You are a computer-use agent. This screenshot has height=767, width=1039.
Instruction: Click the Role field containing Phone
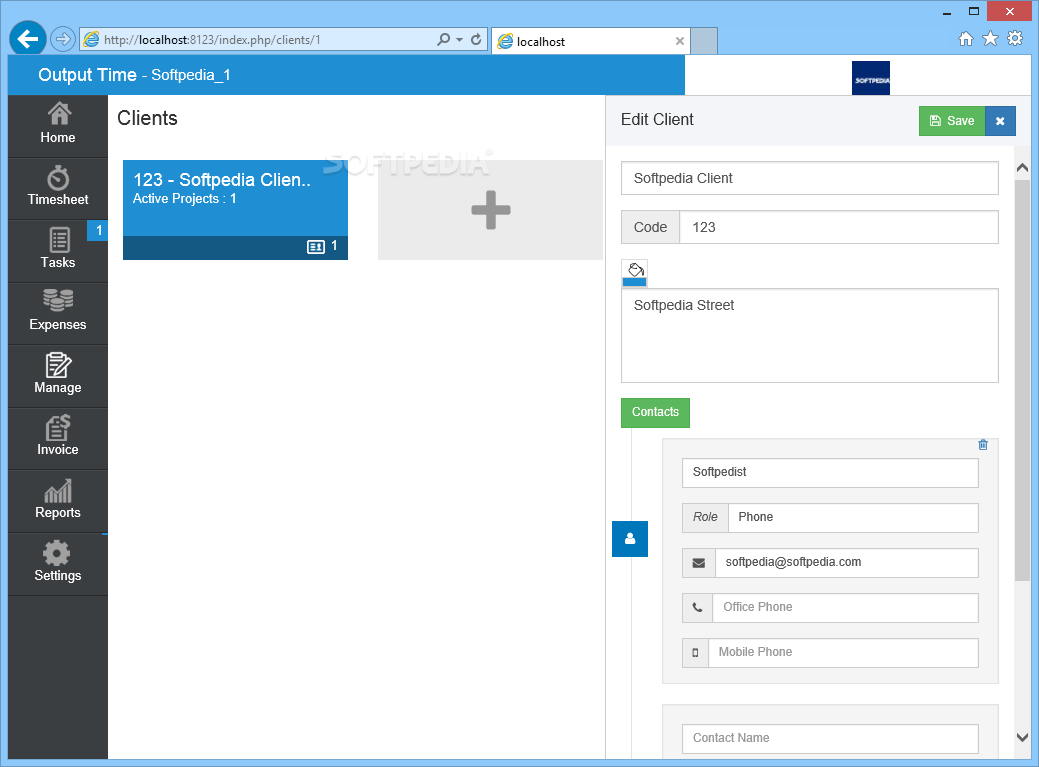click(853, 517)
